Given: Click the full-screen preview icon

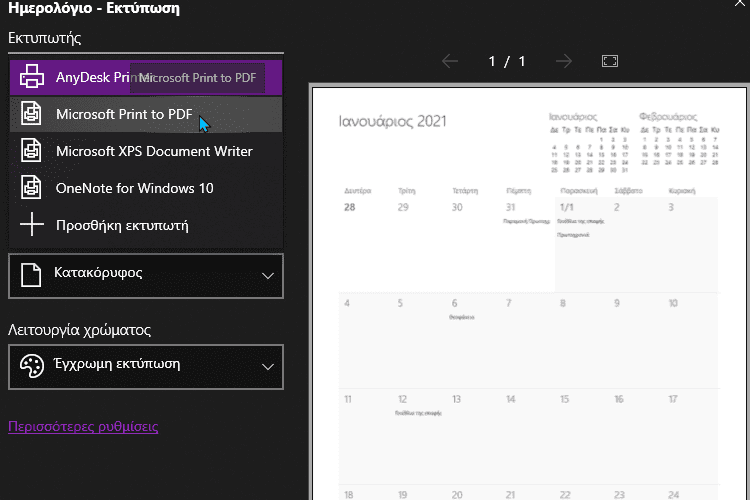Looking at the screenshot, I should [x=610, y=61].
